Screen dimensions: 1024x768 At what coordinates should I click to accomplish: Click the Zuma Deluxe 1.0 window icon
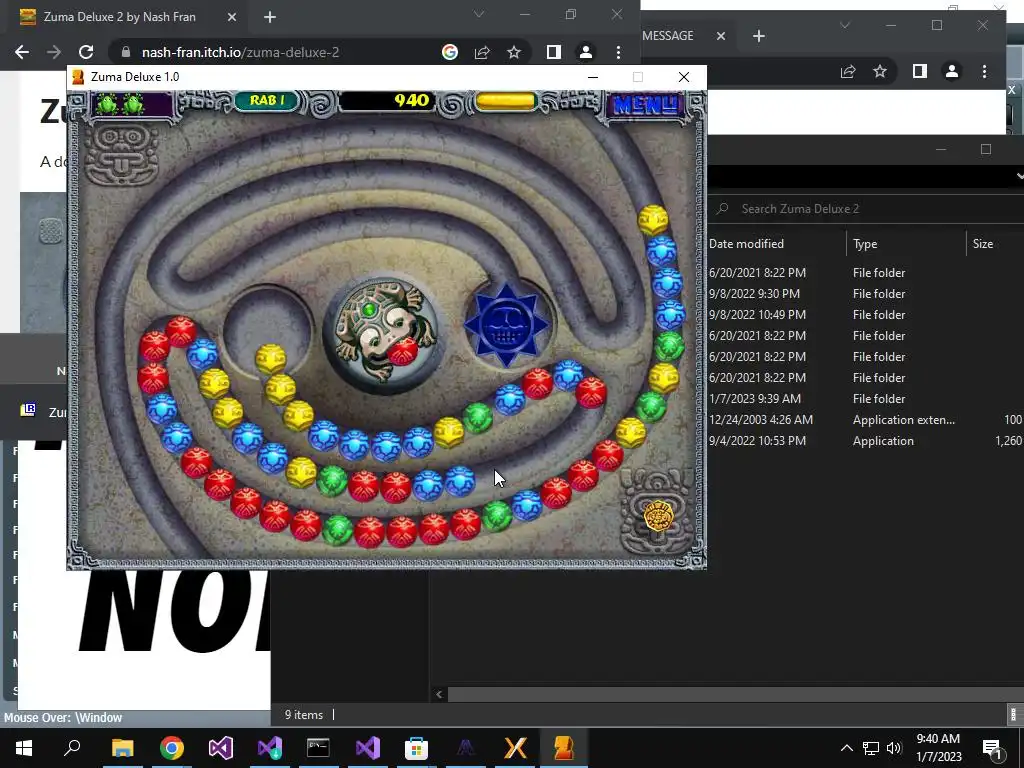(x=78, y=77)
